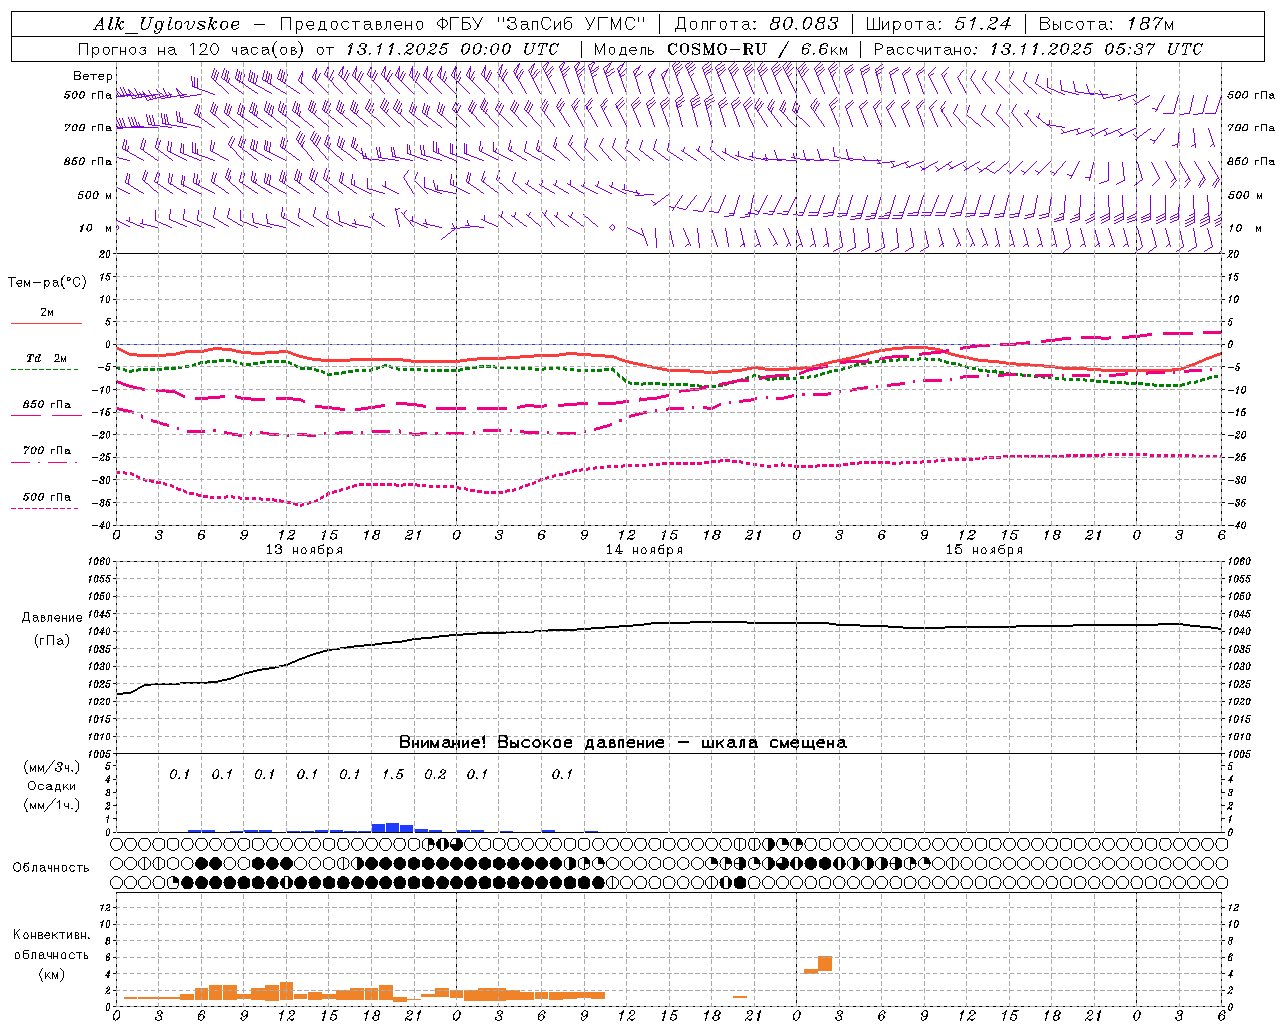Image resolution: width=1280 pixels, height=1024 pixels.
Task: Click the 13 ноября date label
Action: (x=304, y=550)
